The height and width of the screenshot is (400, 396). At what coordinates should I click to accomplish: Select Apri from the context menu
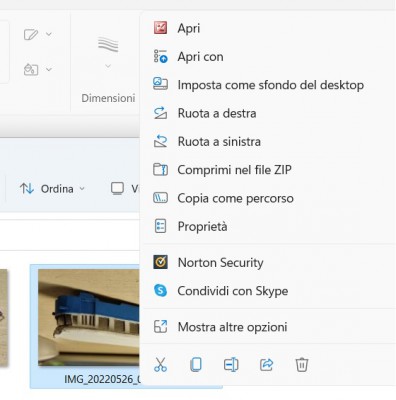coord(268,28)
